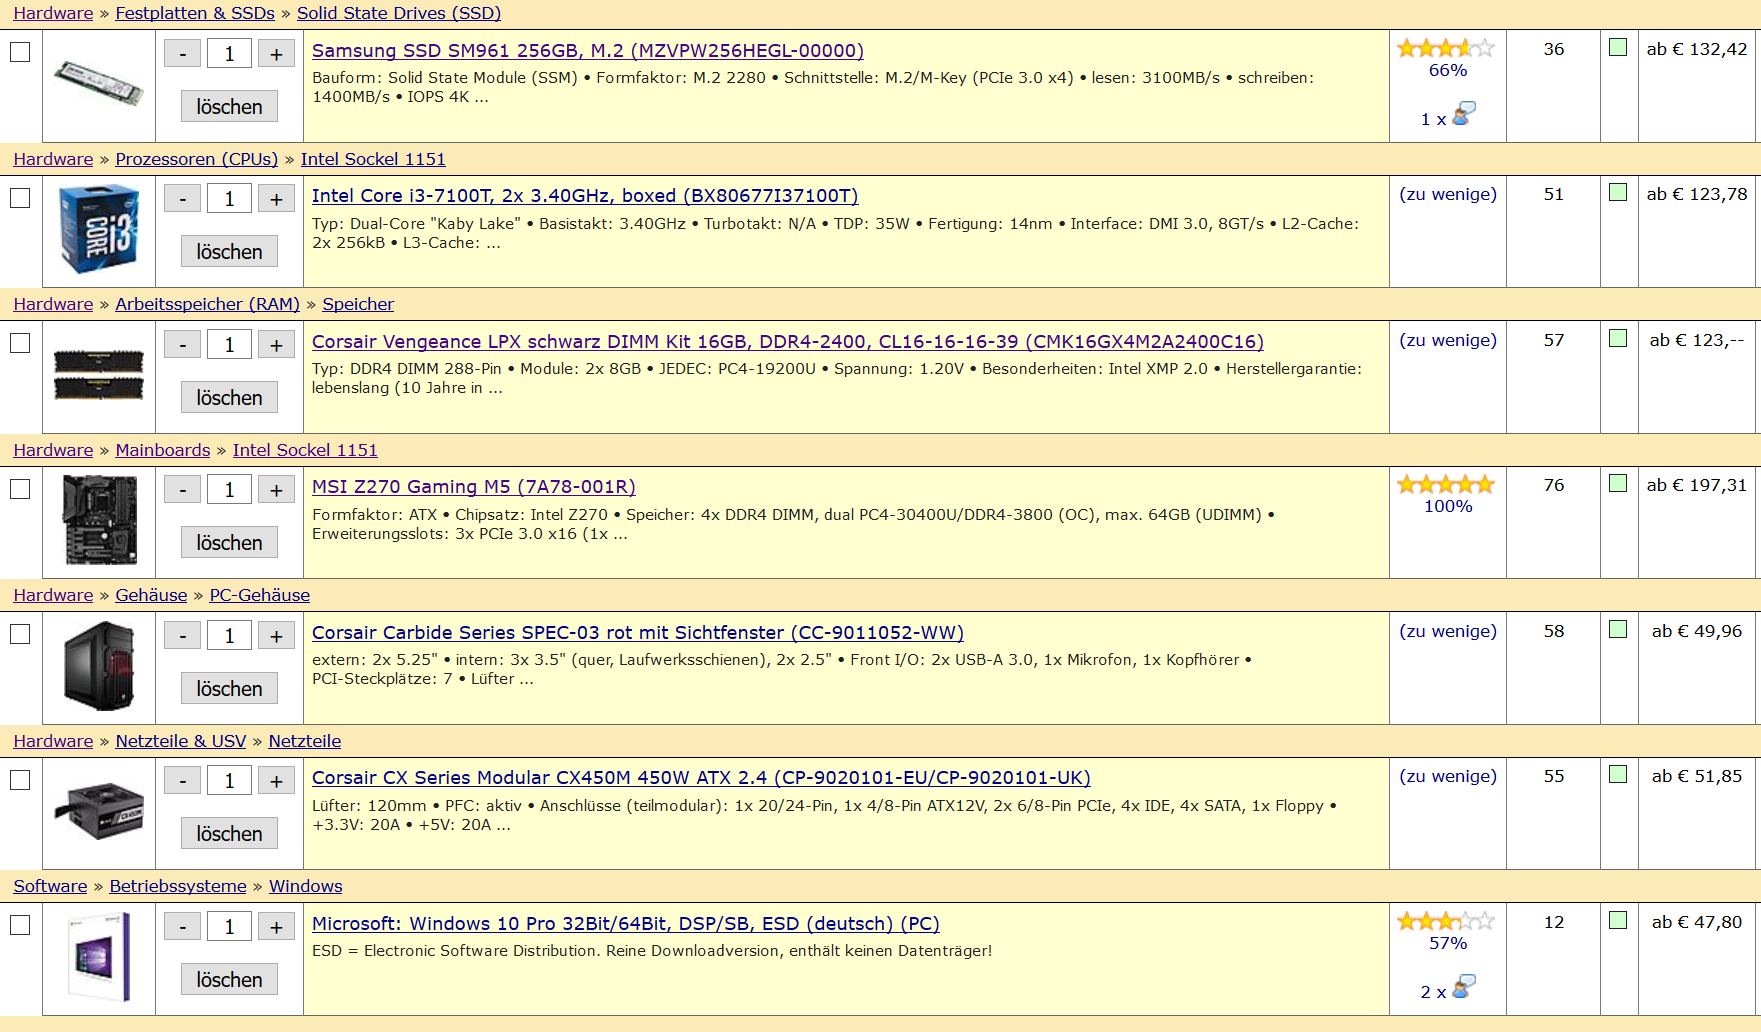1761x1032 pixels.
Task: Check the Corsair CX450M row checkbox
Action: pos(20,780)
